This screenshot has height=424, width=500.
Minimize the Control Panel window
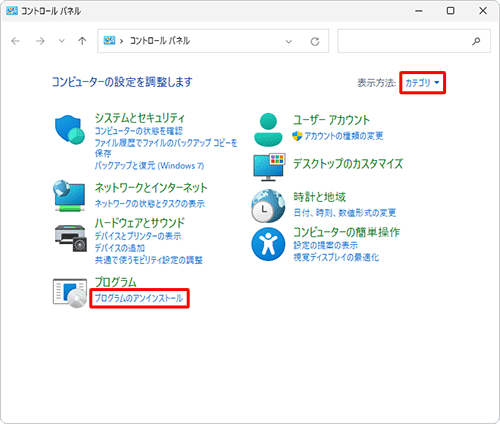419,11
